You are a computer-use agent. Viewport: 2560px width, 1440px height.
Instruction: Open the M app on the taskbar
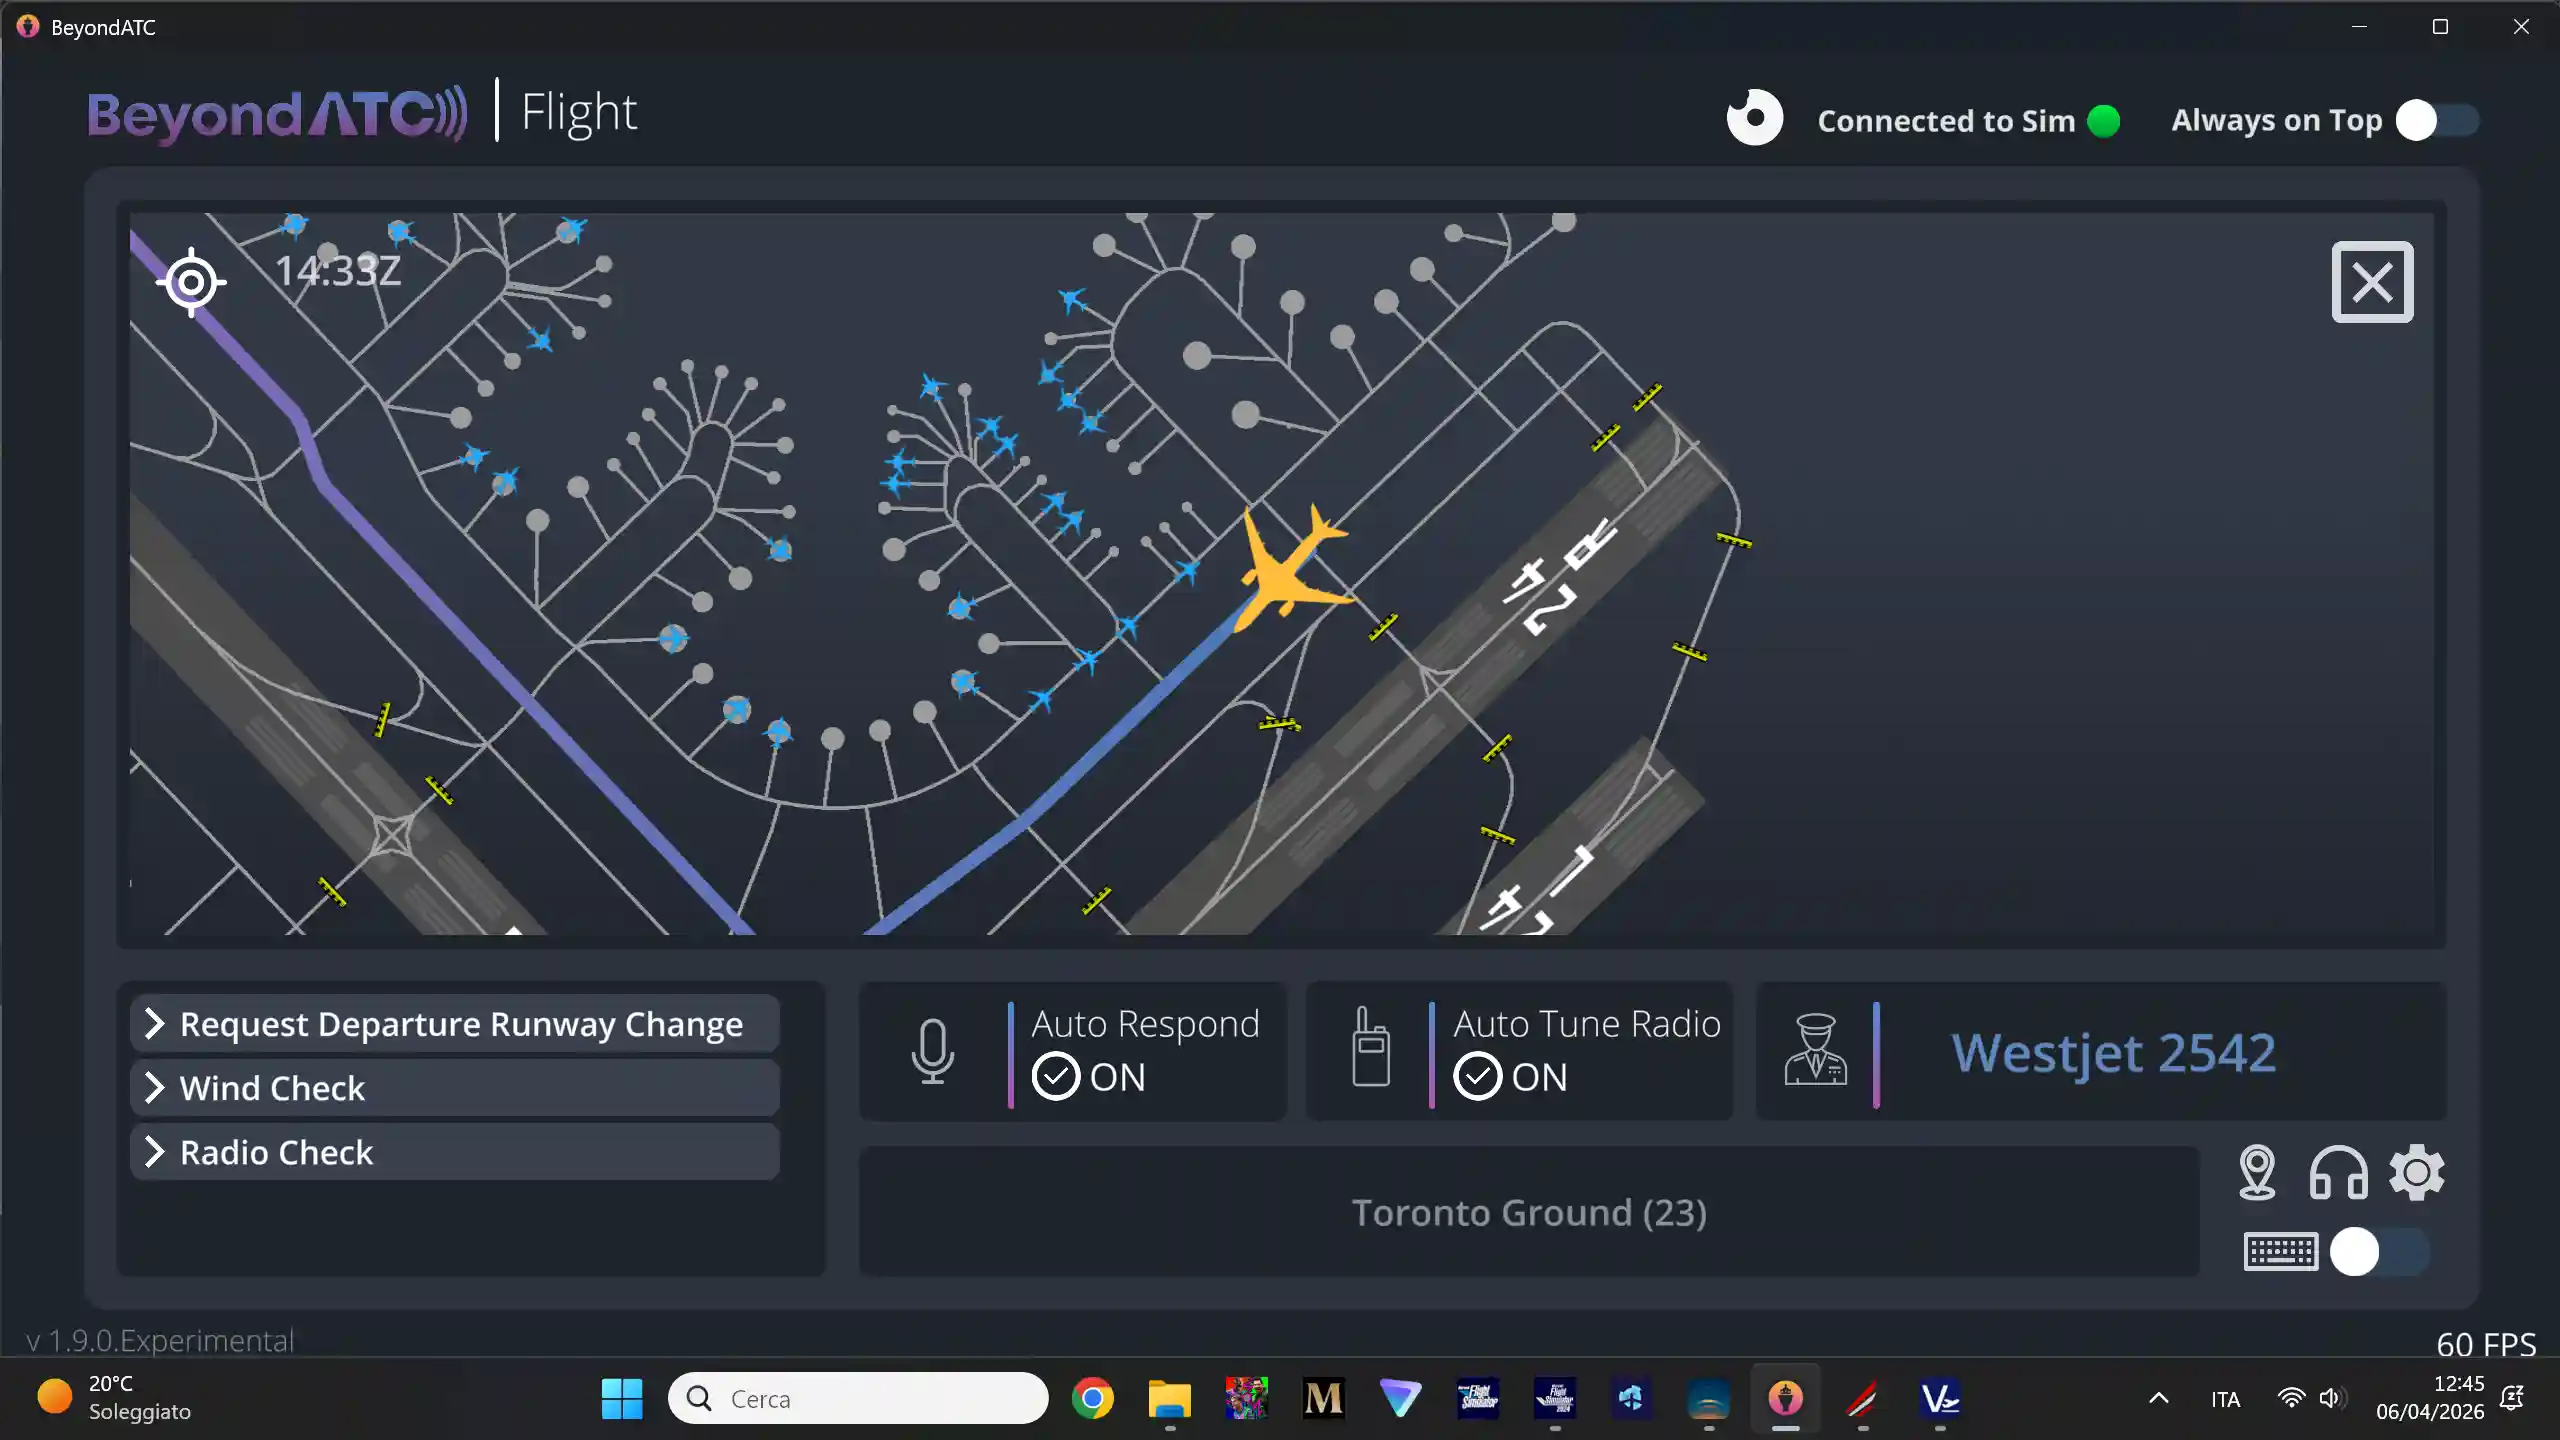click(1323, 1398)
